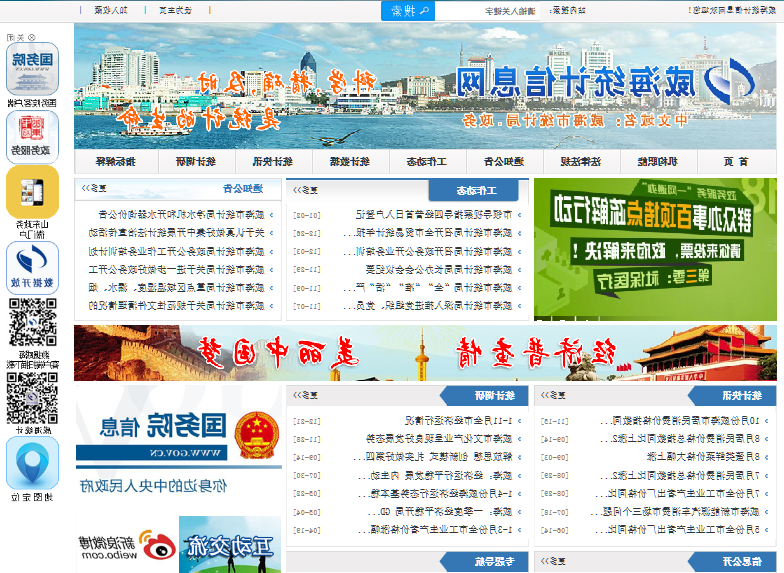Click 更多>> in the 统计快报 panel
Image resolution: width=784 pixels, height=573 pixels.
553,395
